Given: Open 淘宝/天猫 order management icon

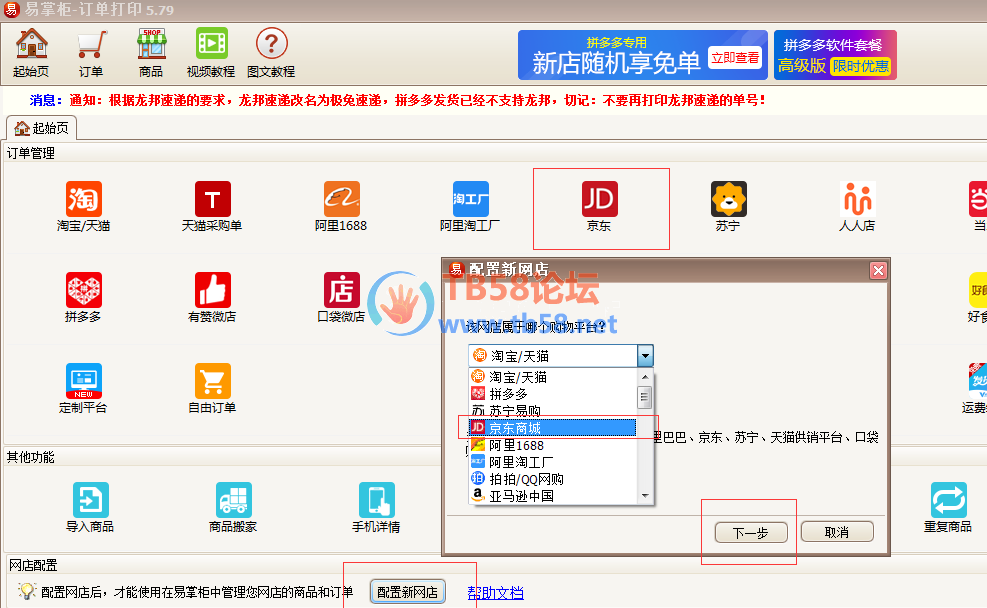Looking at the screenshot, I should pos(83,206).
